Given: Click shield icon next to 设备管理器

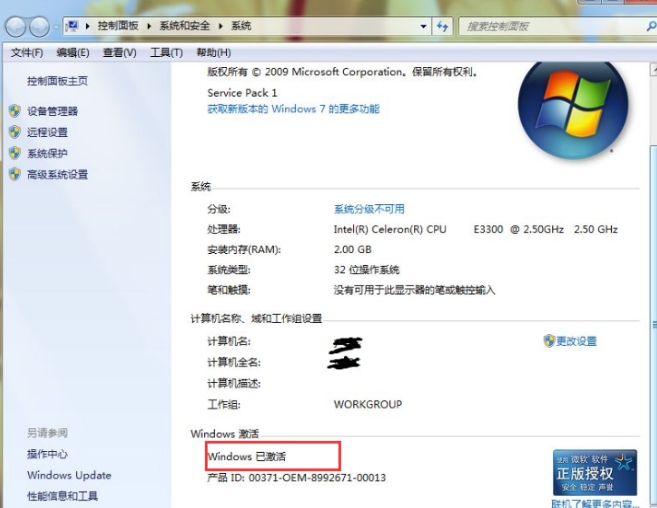Looking at the screenshot, I should pyautogui.click(x=15, y=111).
